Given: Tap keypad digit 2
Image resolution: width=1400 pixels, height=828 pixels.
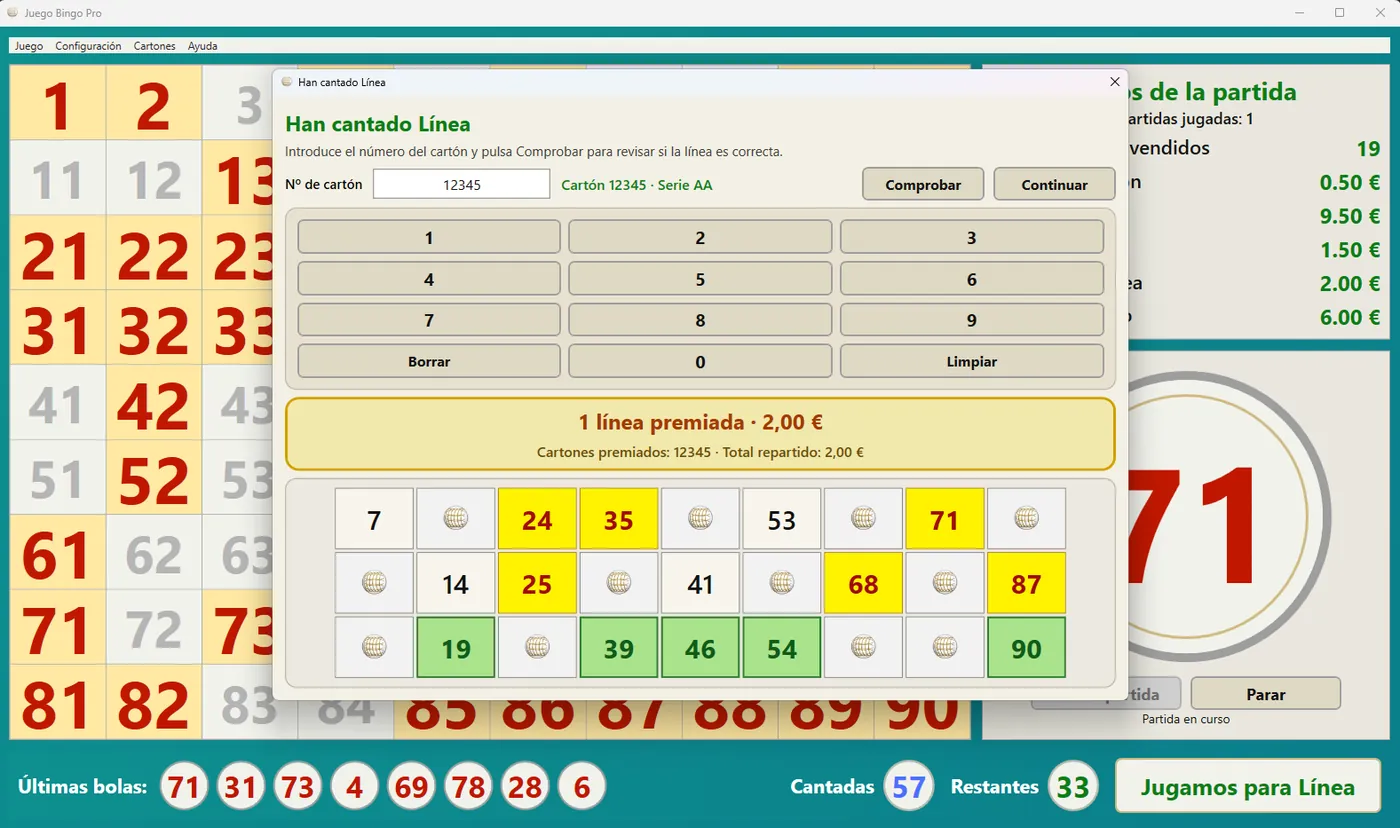Looking at the screenshot, I should tap(700, 237).
